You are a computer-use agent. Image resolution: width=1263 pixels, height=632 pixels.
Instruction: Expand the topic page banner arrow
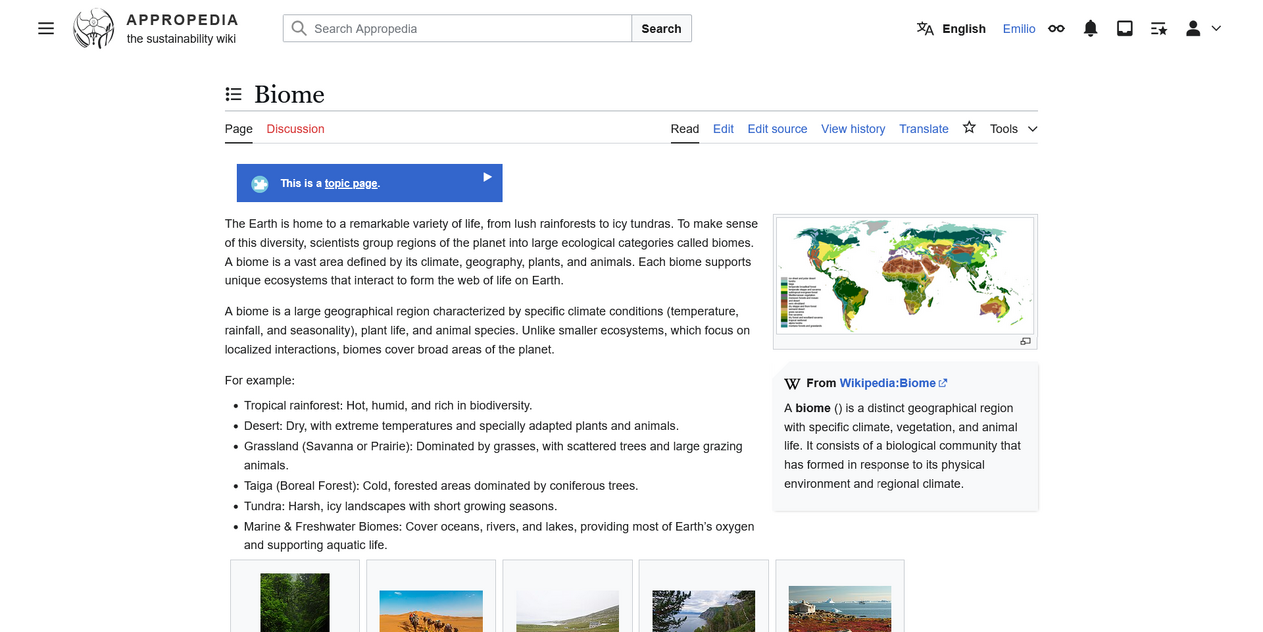[x=487, y=177]
